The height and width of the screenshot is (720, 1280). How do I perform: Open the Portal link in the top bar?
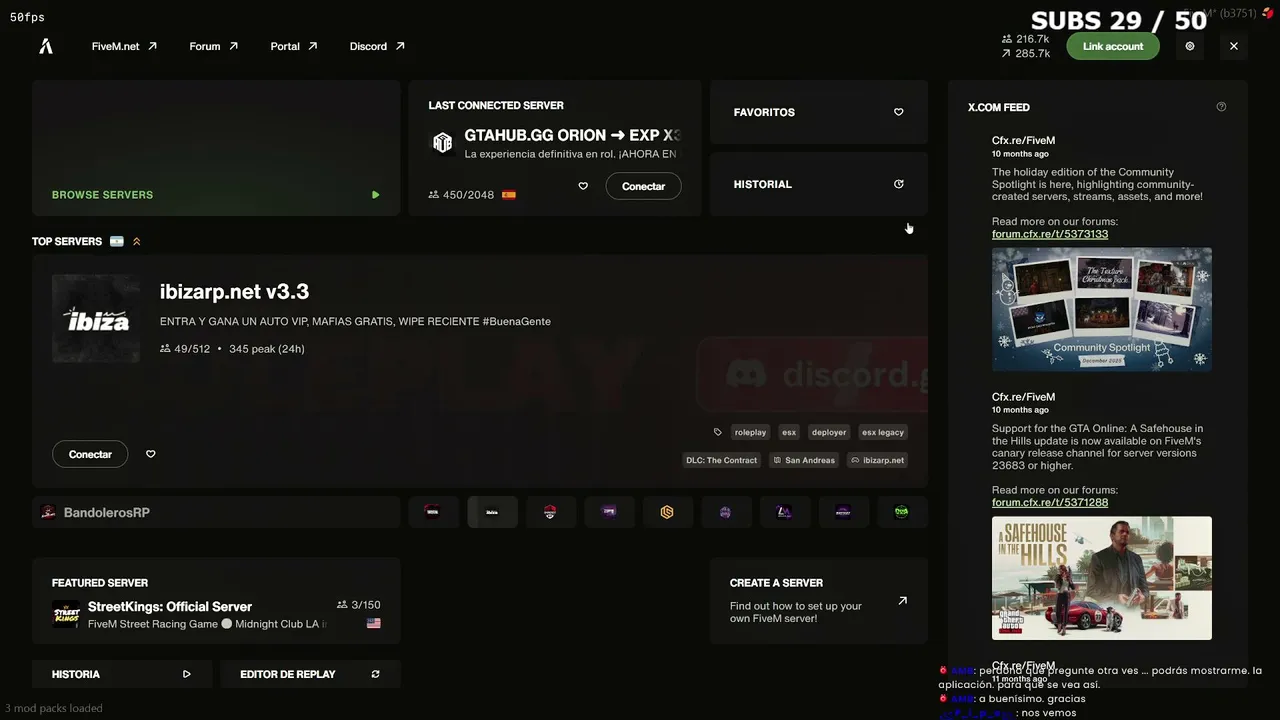[293, 46]
